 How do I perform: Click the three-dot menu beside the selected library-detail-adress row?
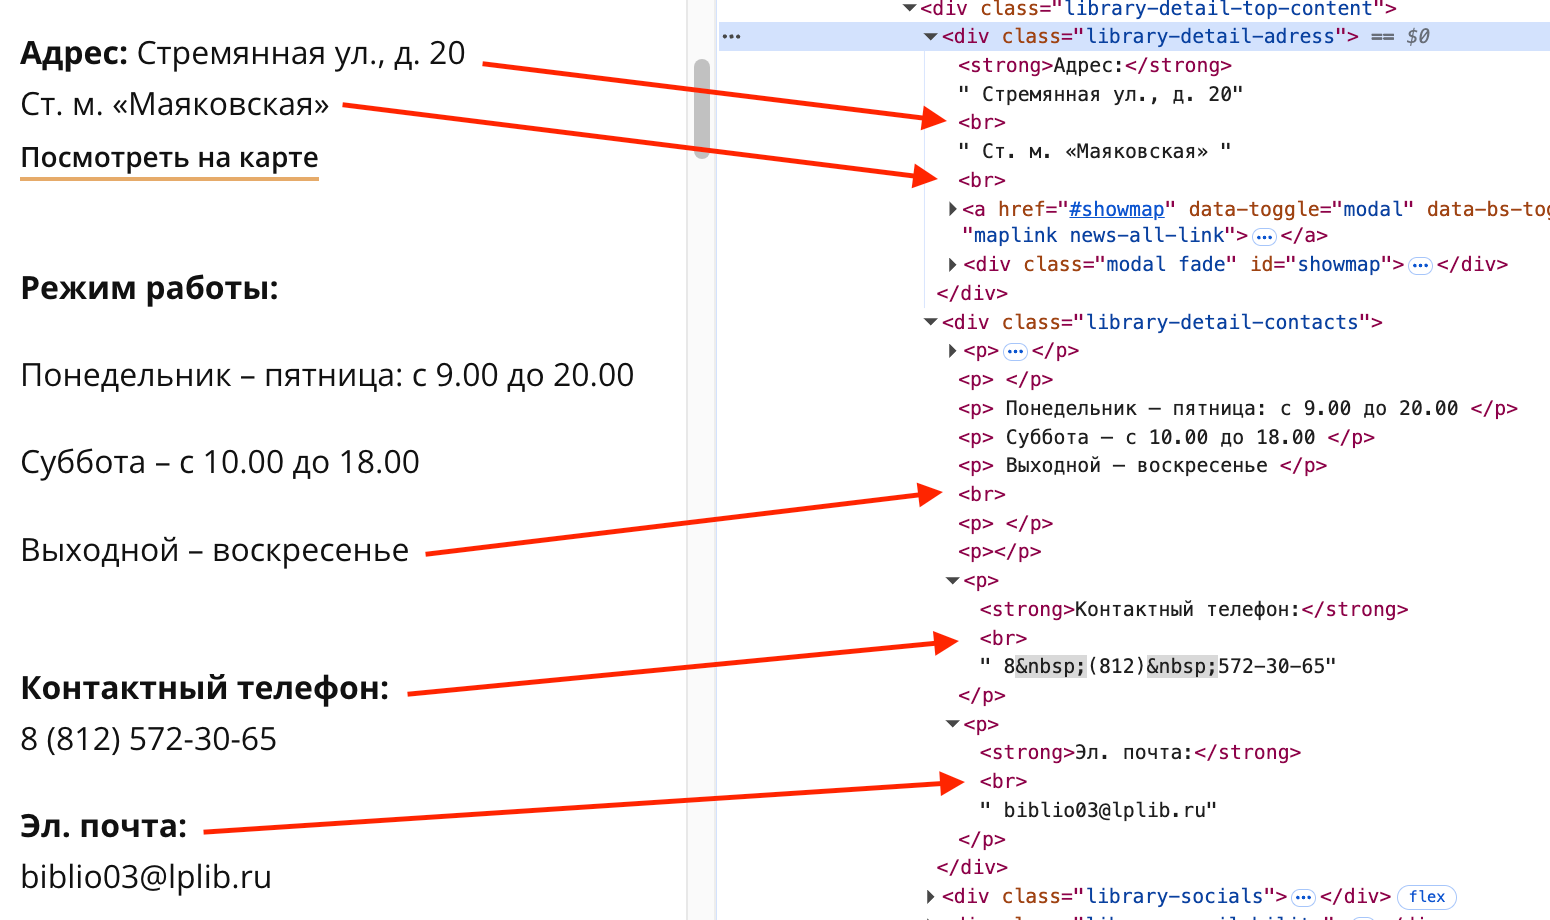tap(732, 37)
